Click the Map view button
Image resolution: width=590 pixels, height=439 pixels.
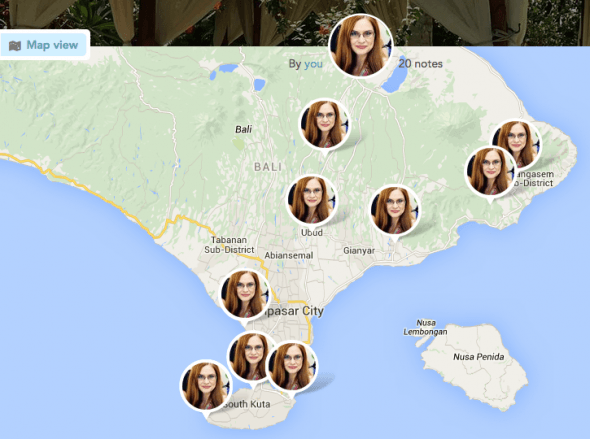point(44,45)
